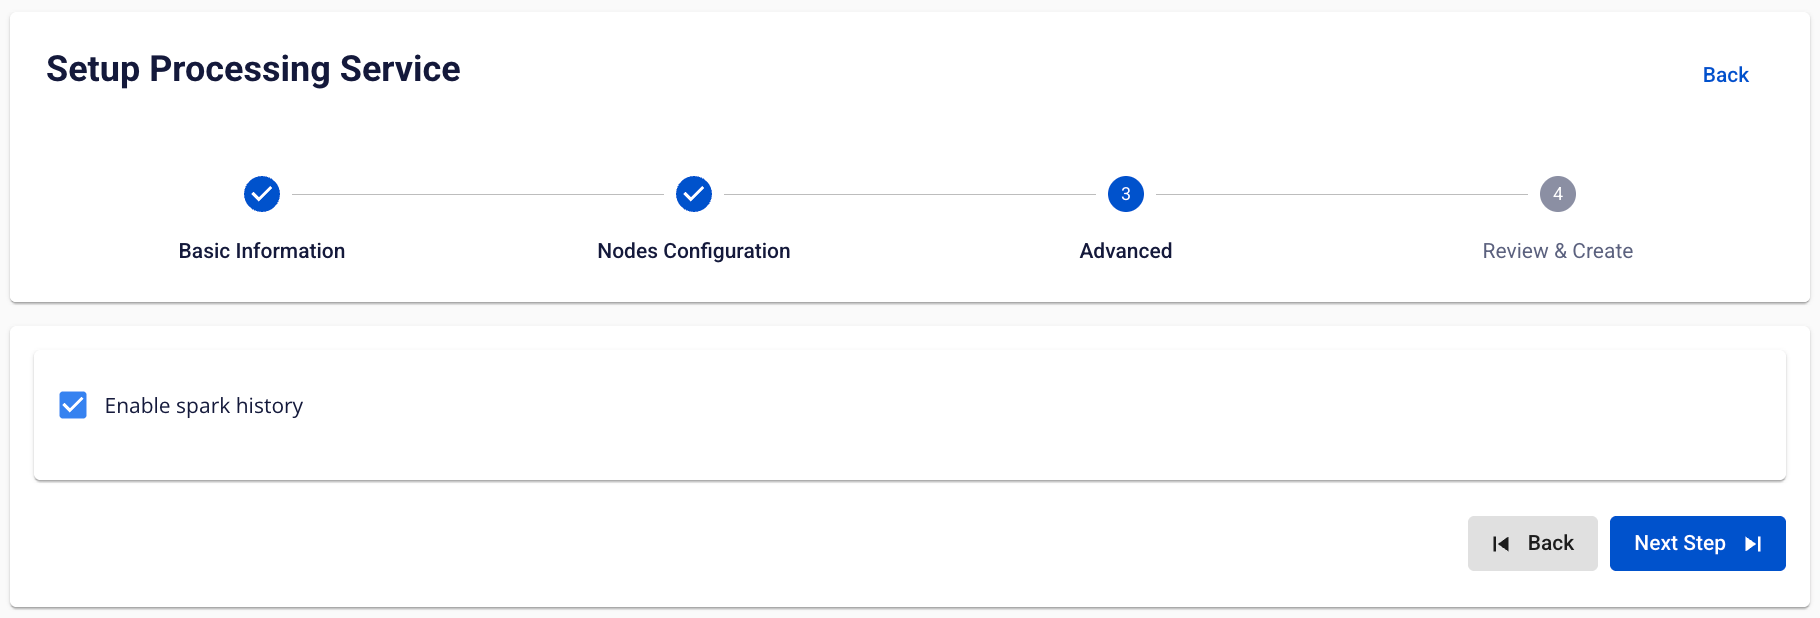This screenshot has width=1820, height=618.
Task: Select the step 4 circle icon
Action: click(1558, 194)
